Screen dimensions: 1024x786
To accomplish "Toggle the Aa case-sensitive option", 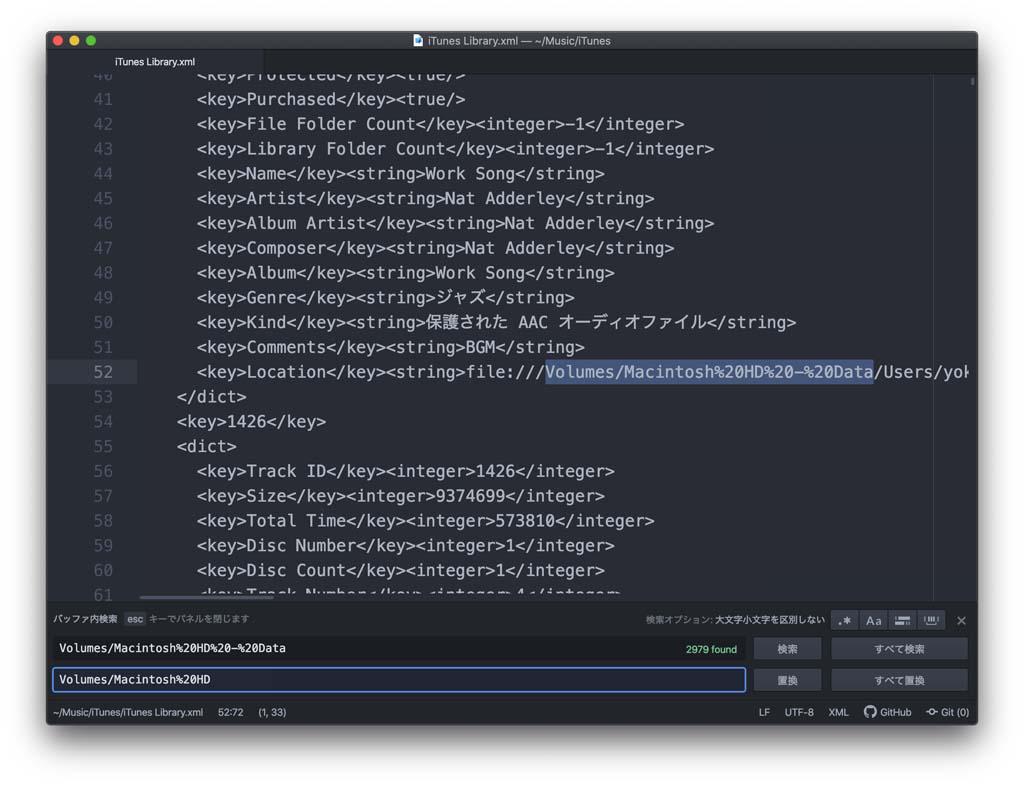I will tap(874, 621).
